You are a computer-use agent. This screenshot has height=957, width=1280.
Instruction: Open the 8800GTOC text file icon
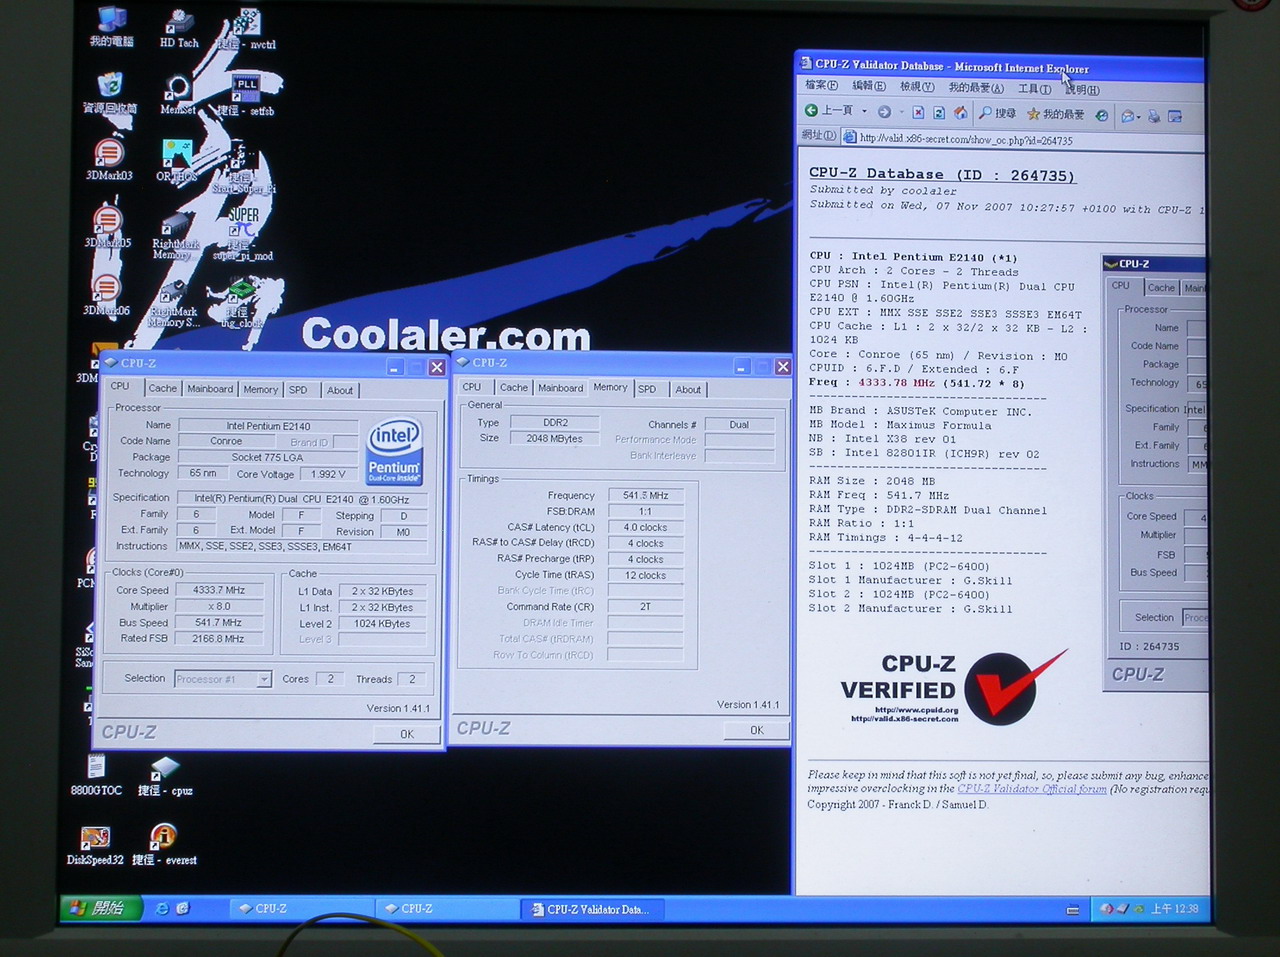(x=96, y=775)
